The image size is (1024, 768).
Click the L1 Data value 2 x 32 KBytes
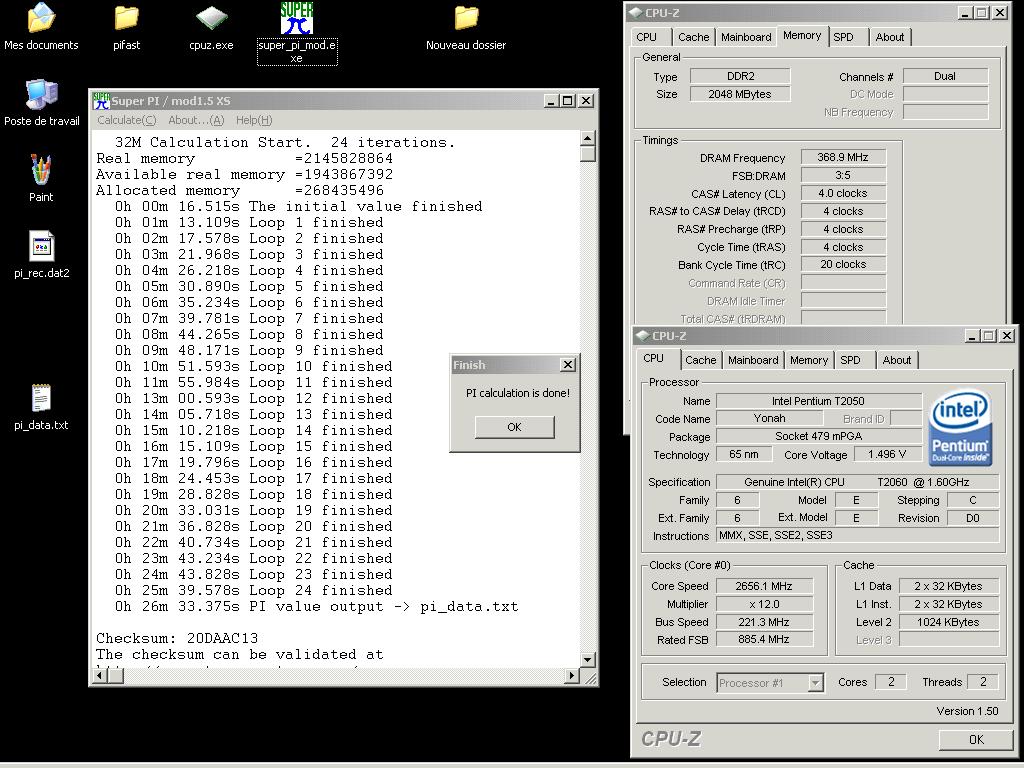948,586
